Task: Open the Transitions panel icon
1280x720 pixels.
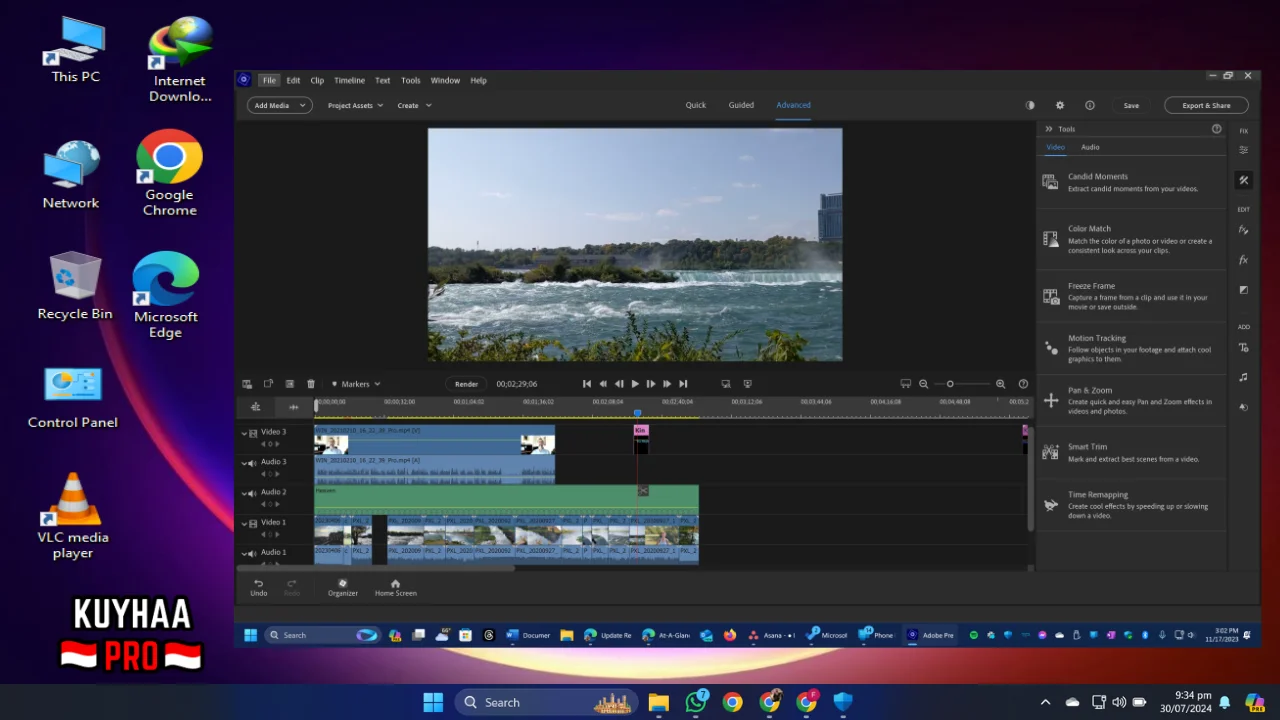Action: pos(1243,290)
